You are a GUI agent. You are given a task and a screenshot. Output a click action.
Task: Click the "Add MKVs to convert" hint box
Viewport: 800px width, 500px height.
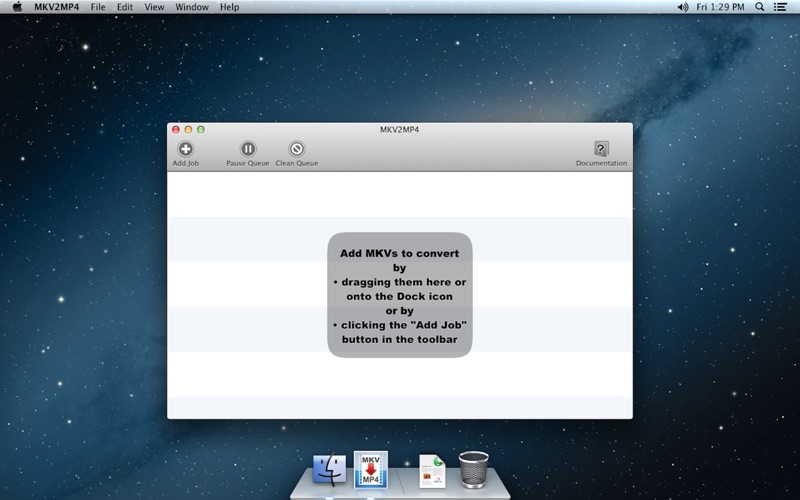[x=399, y=295]
